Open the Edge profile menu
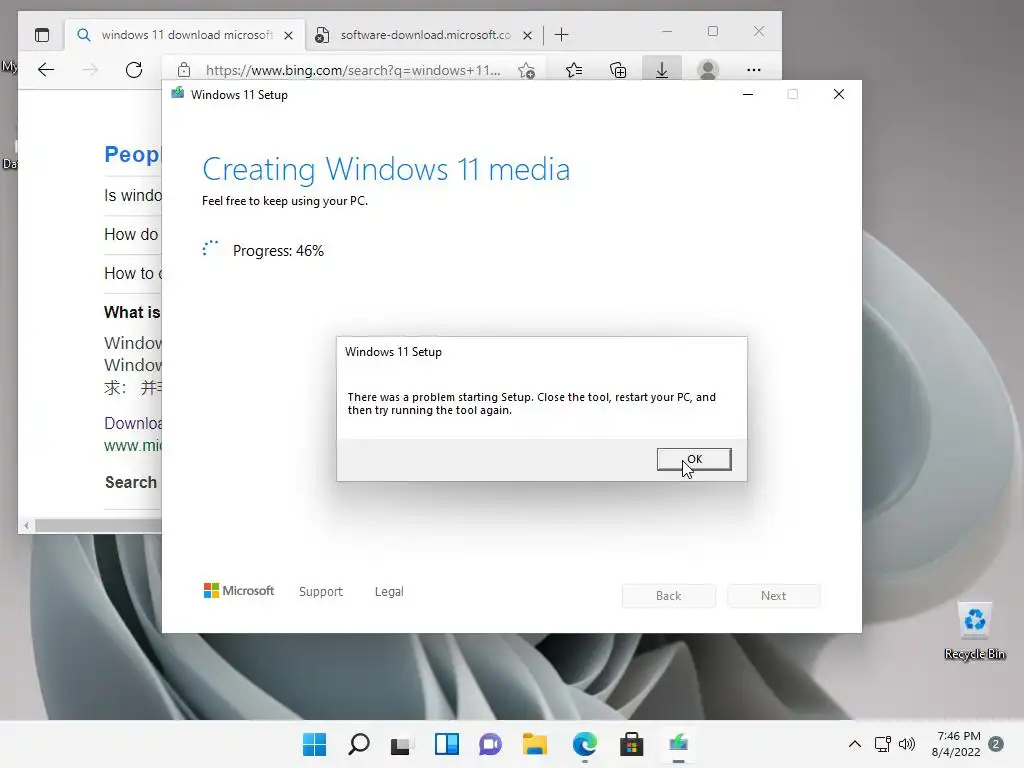Viewport: 1024px width, 768px height. 708,70
